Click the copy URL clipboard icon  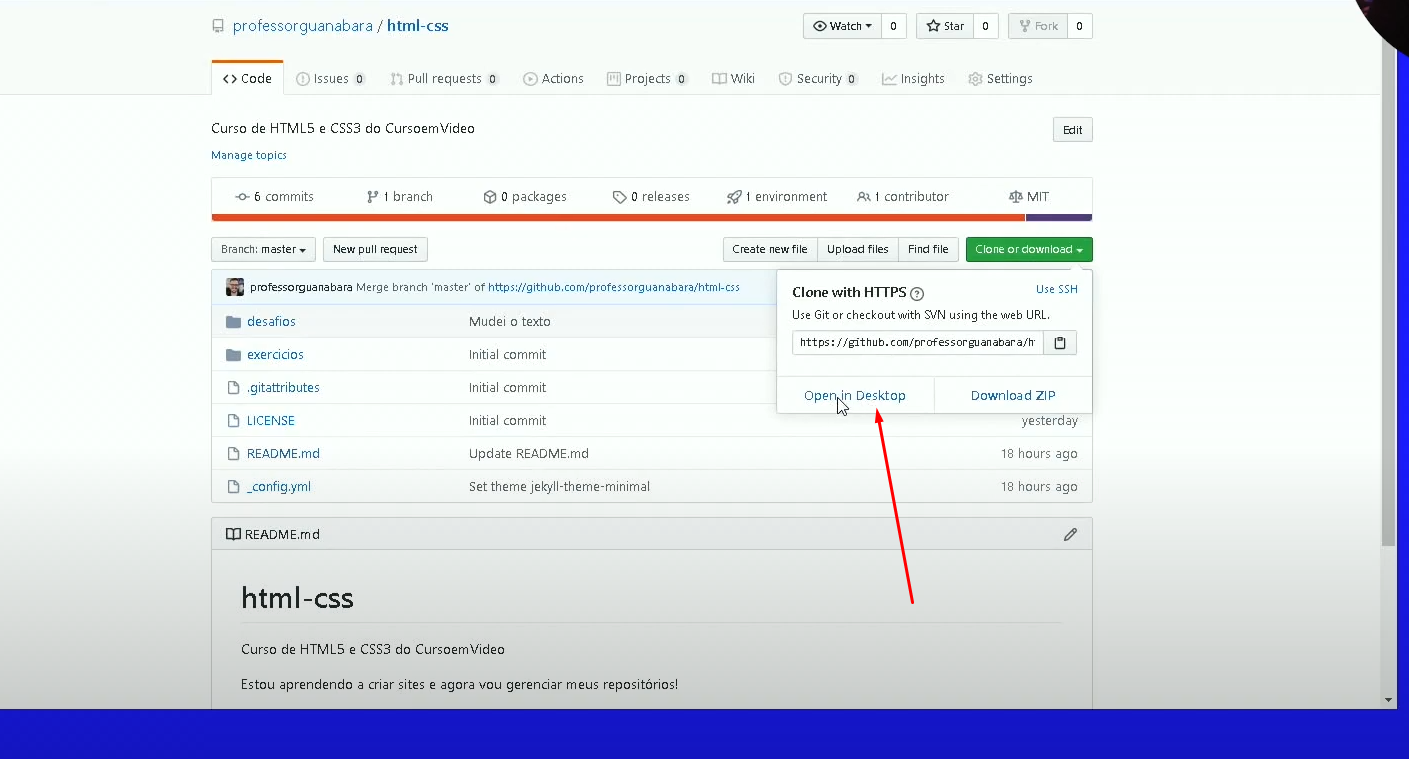click(1060, 343)
